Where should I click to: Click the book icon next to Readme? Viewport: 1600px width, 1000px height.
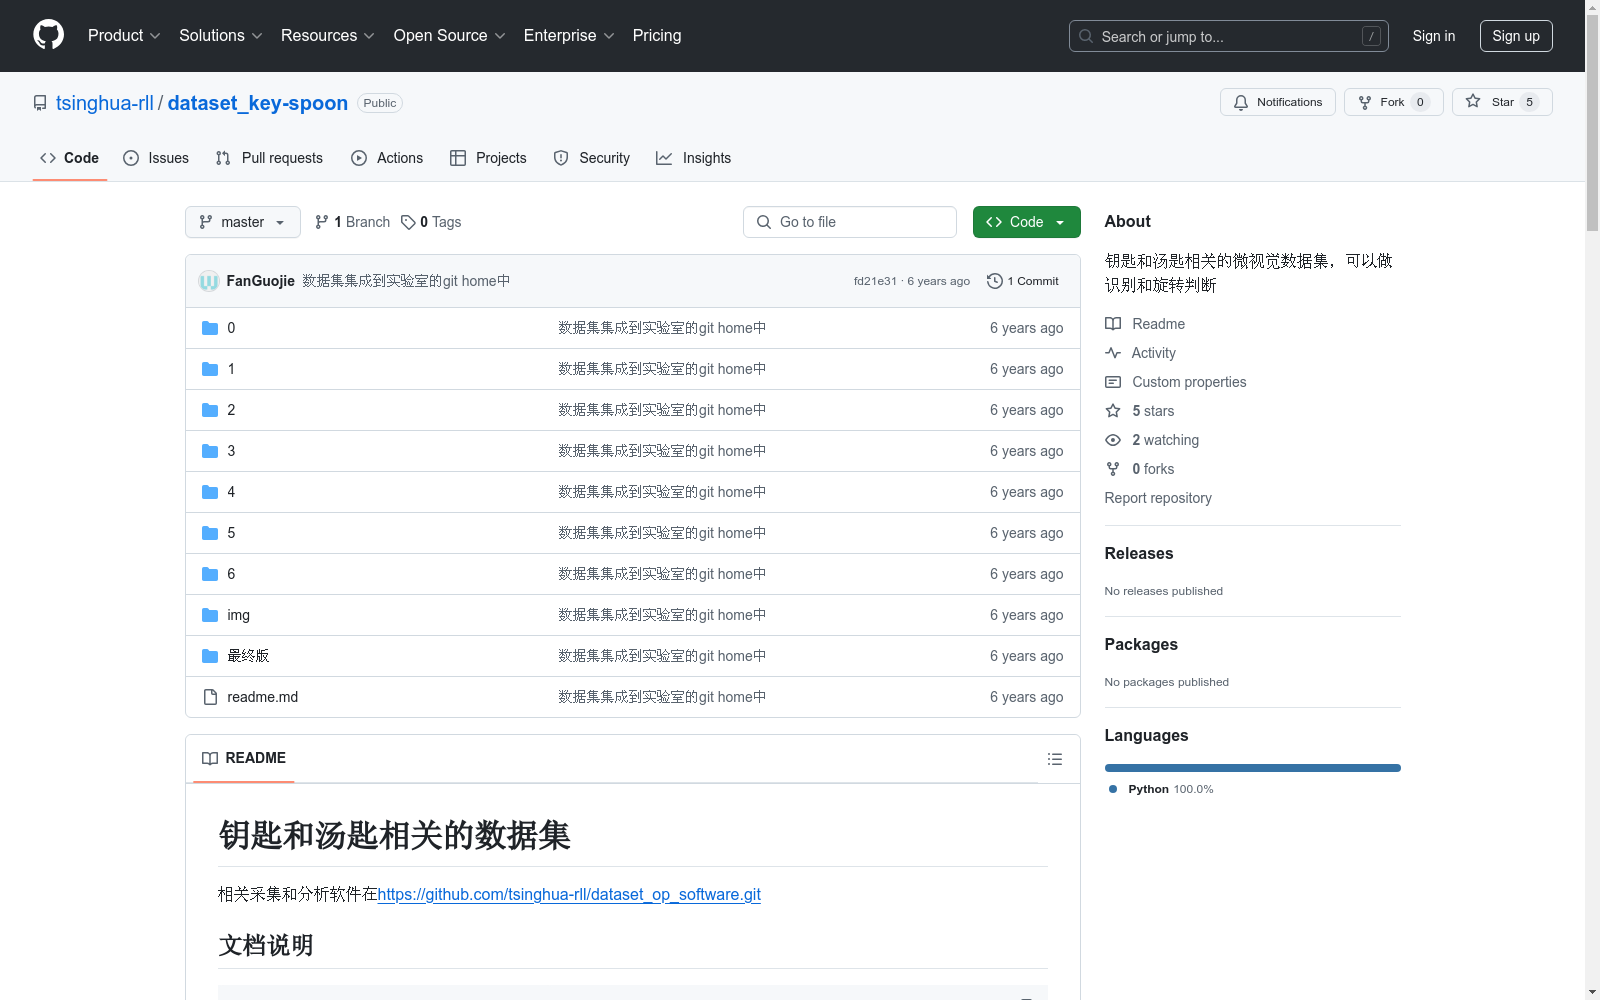point(1113,324)
